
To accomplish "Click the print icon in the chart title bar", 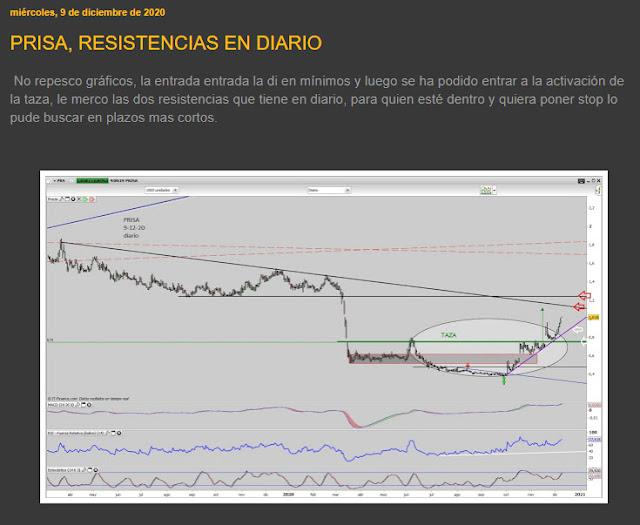I will pyautogui.click(x=581, y=181).
